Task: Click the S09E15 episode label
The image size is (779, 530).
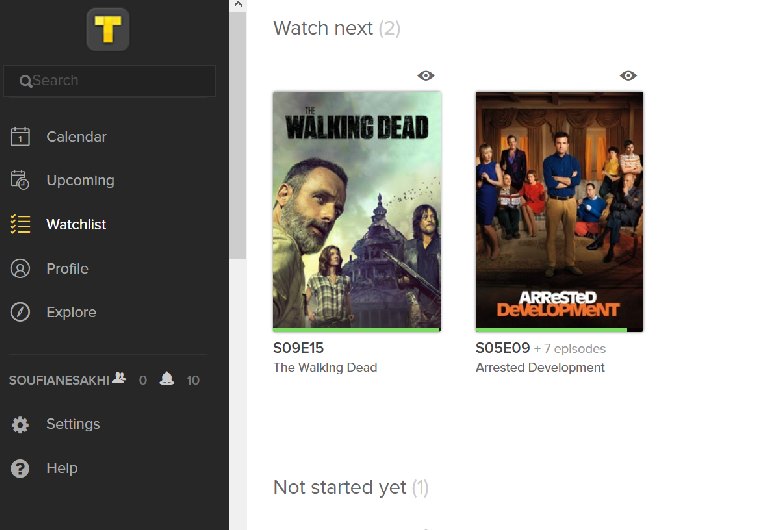Action: 298,348
